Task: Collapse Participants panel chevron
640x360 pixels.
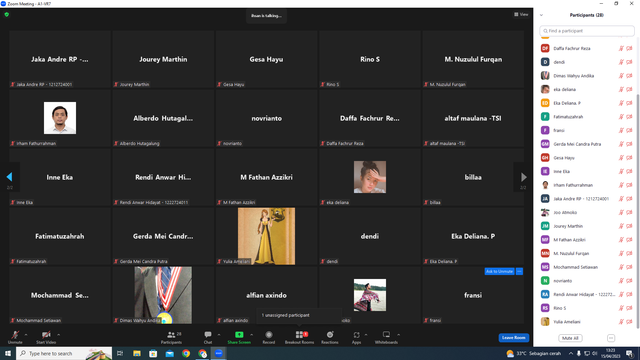Action: point(541,15)
